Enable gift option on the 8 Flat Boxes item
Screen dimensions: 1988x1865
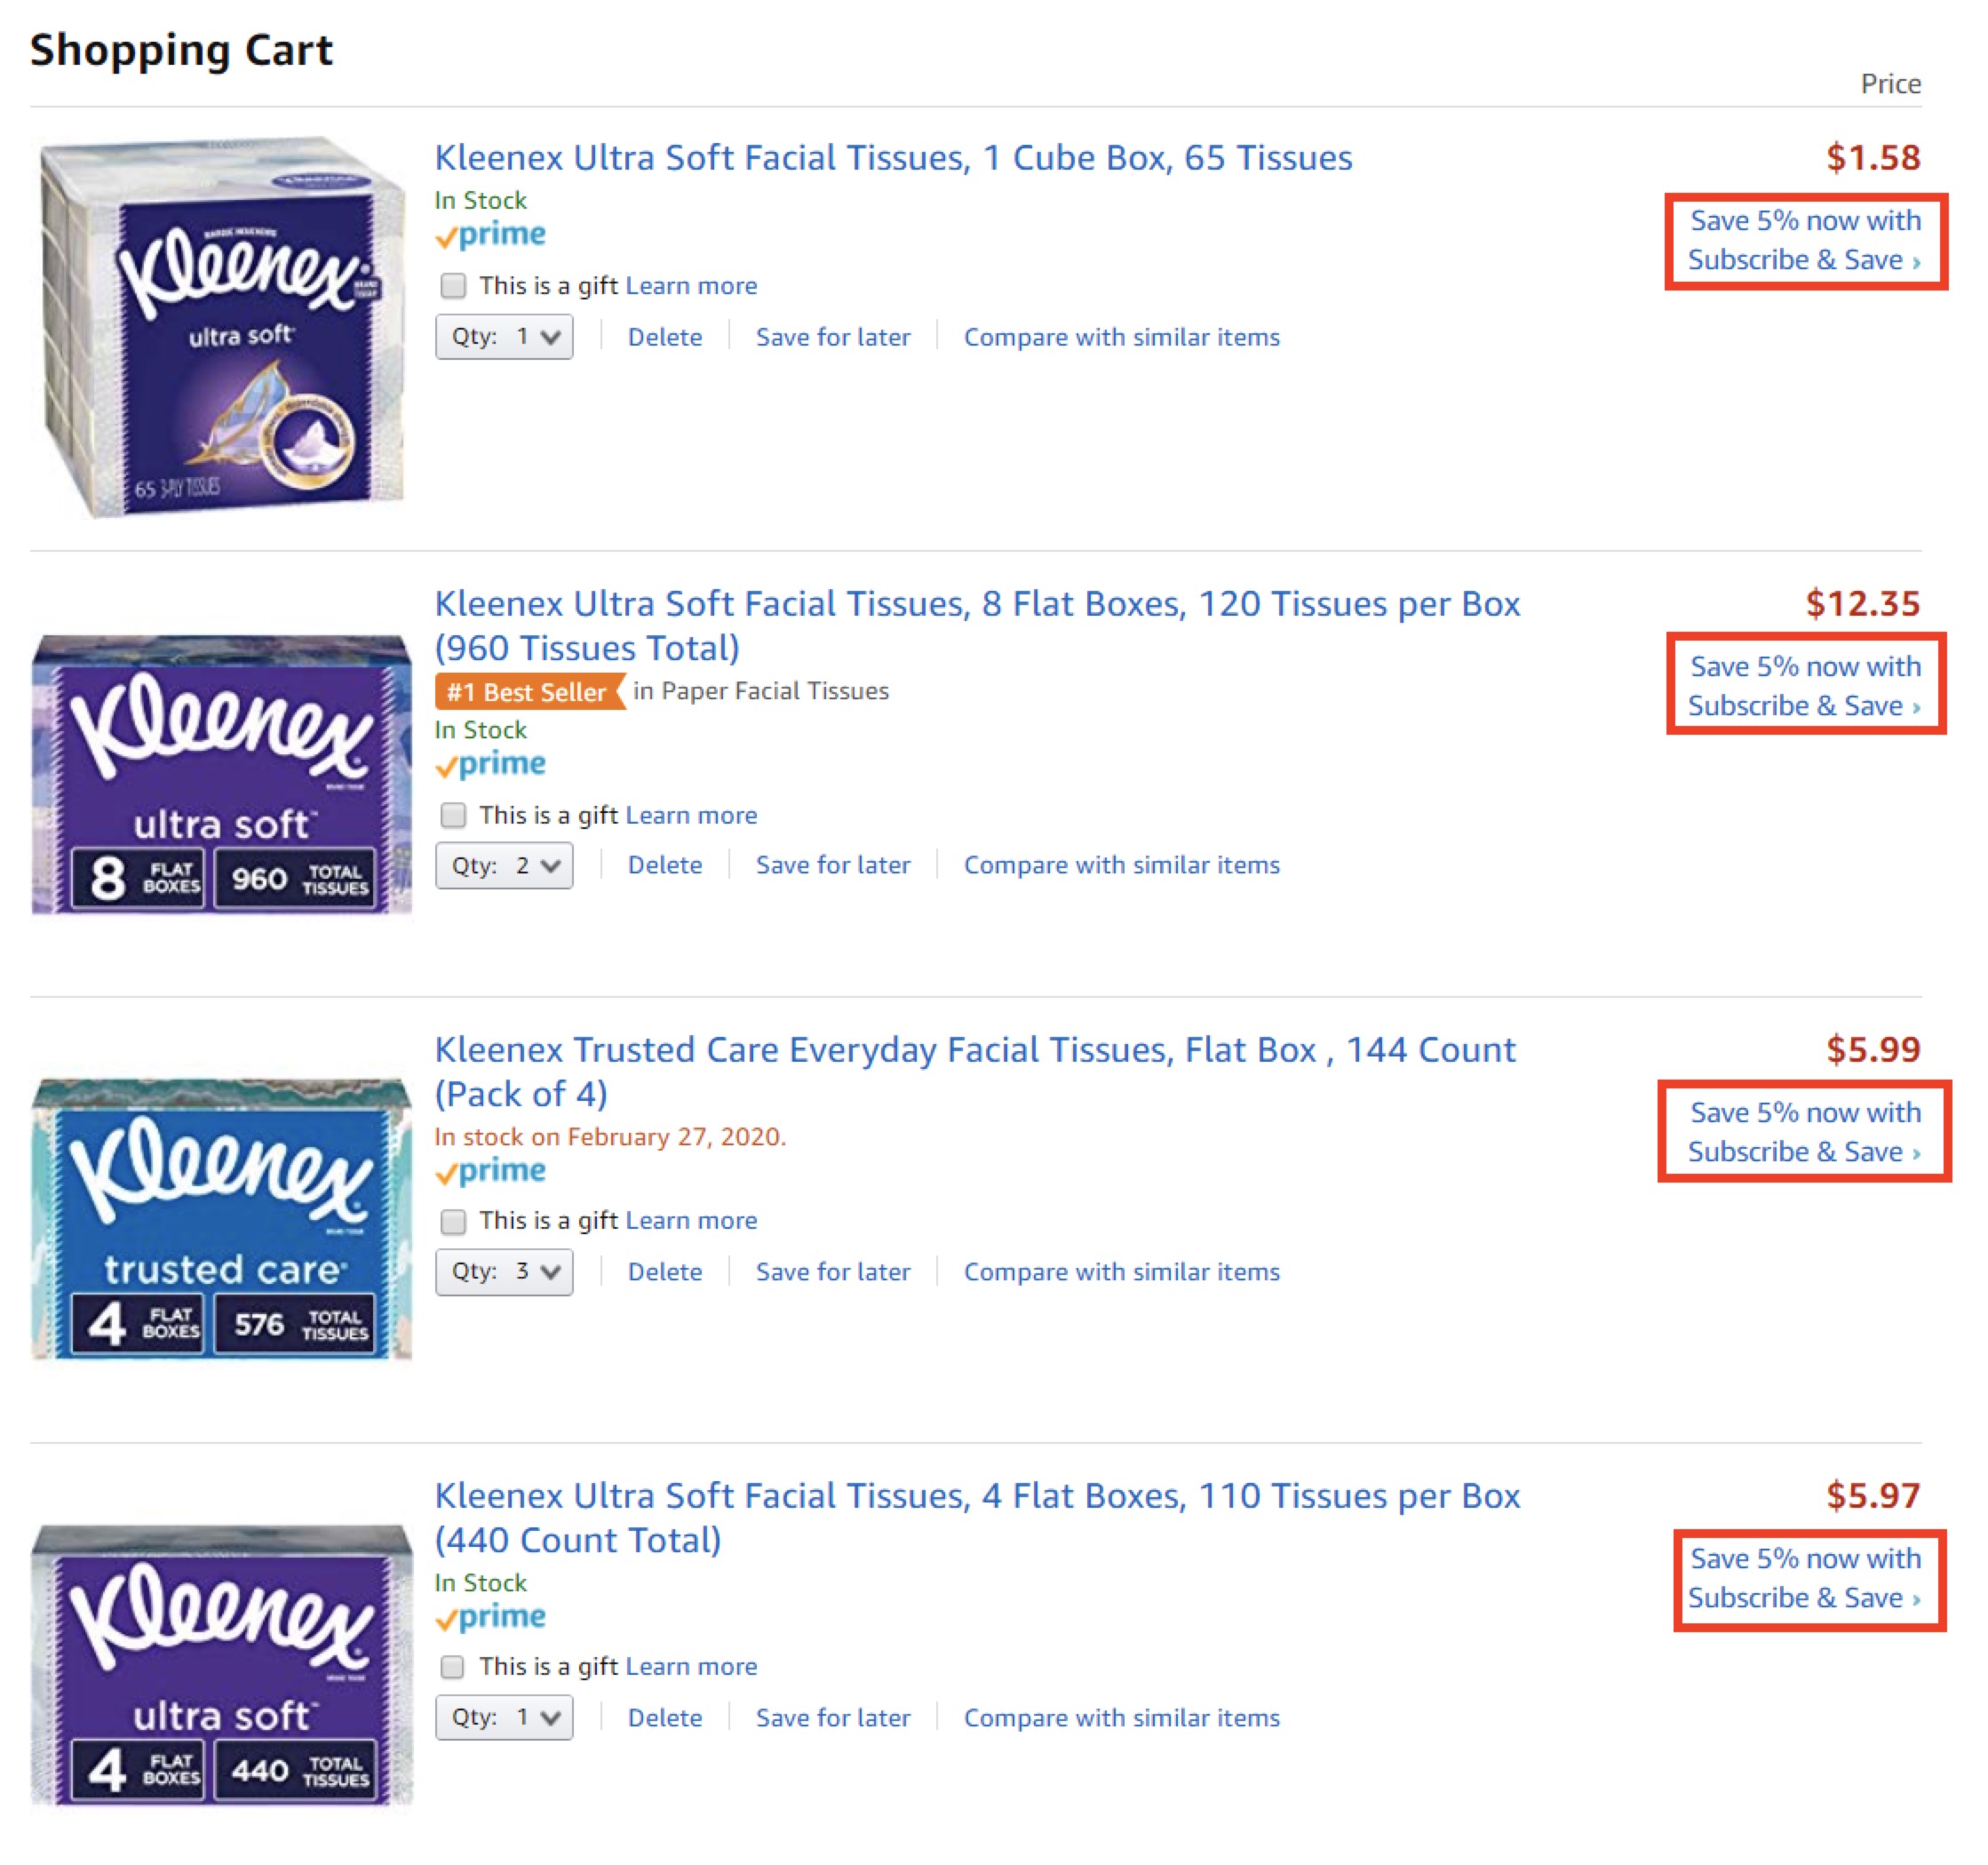(453, 815)
